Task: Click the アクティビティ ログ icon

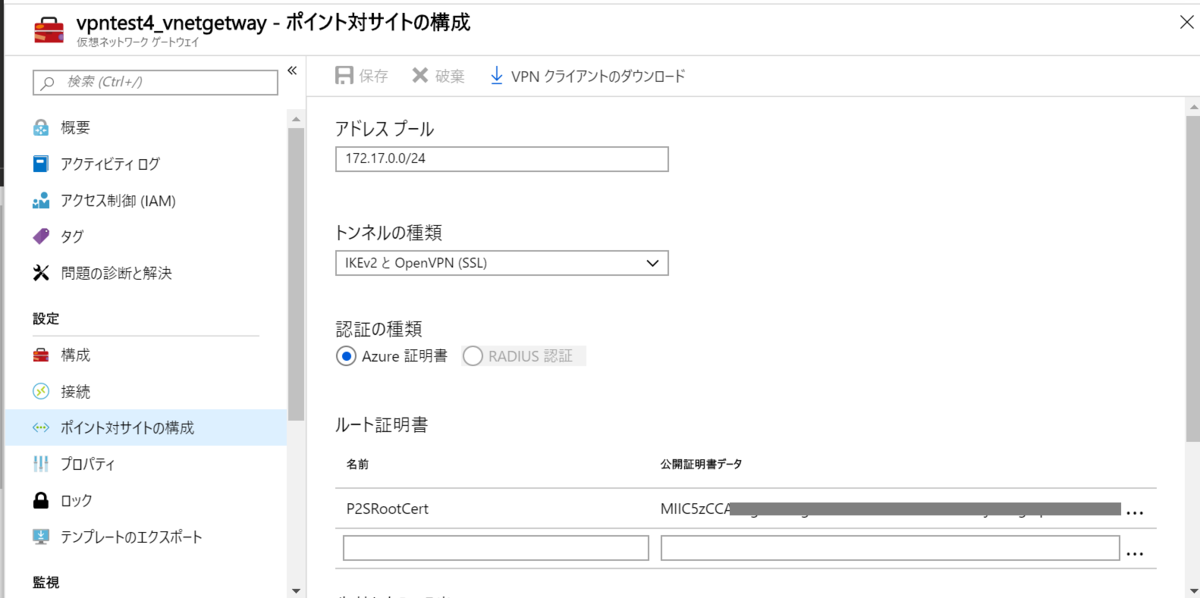Action: click(41, 164)
